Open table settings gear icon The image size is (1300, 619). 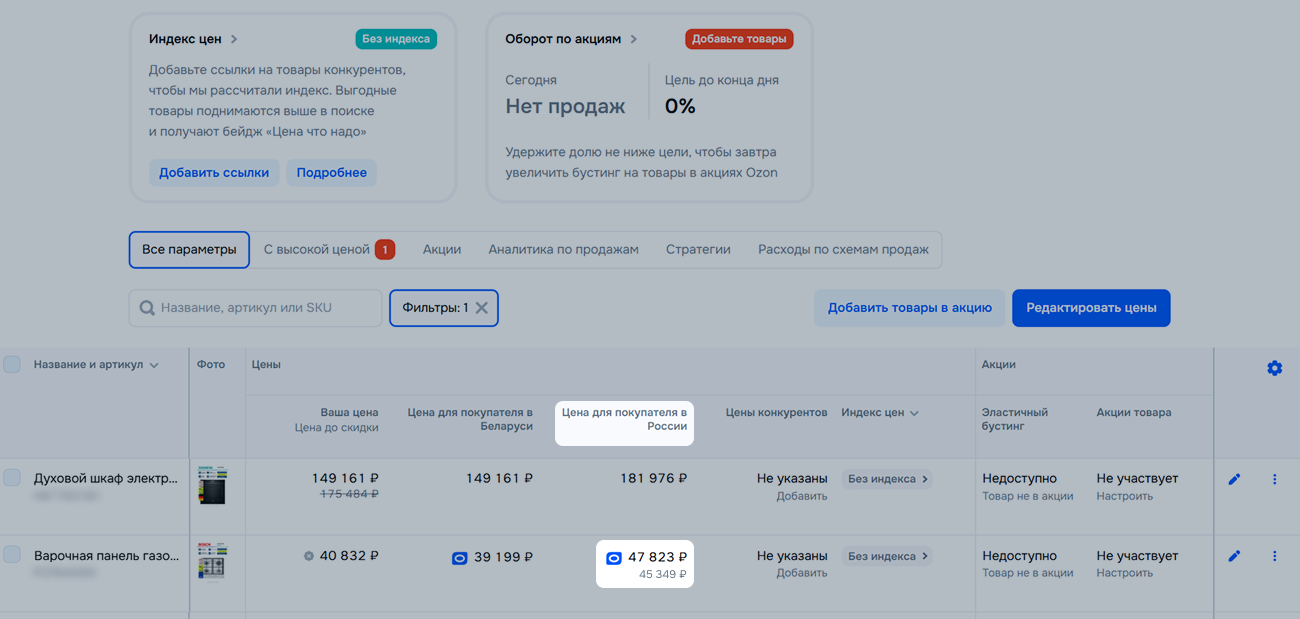[x=1274, y=368]
